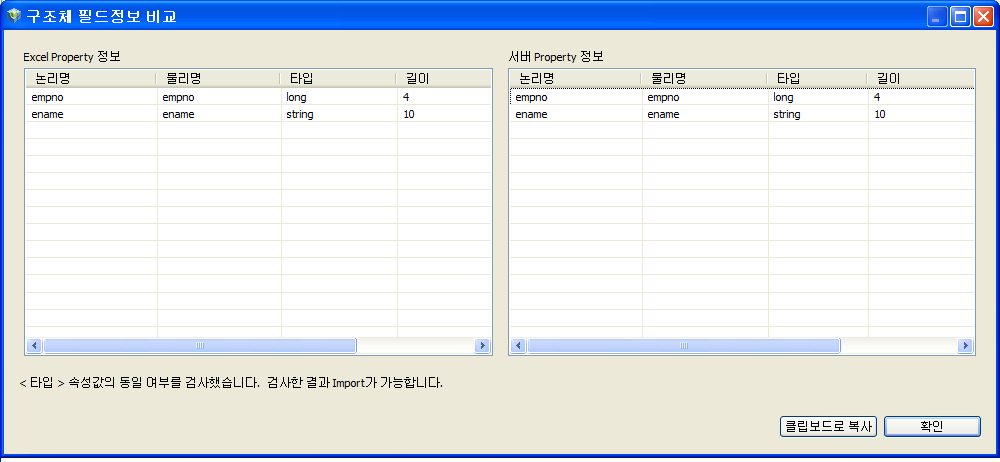Click the 확인 button
The height and width of the screenshot is (462, 1000).
point(931,426)
